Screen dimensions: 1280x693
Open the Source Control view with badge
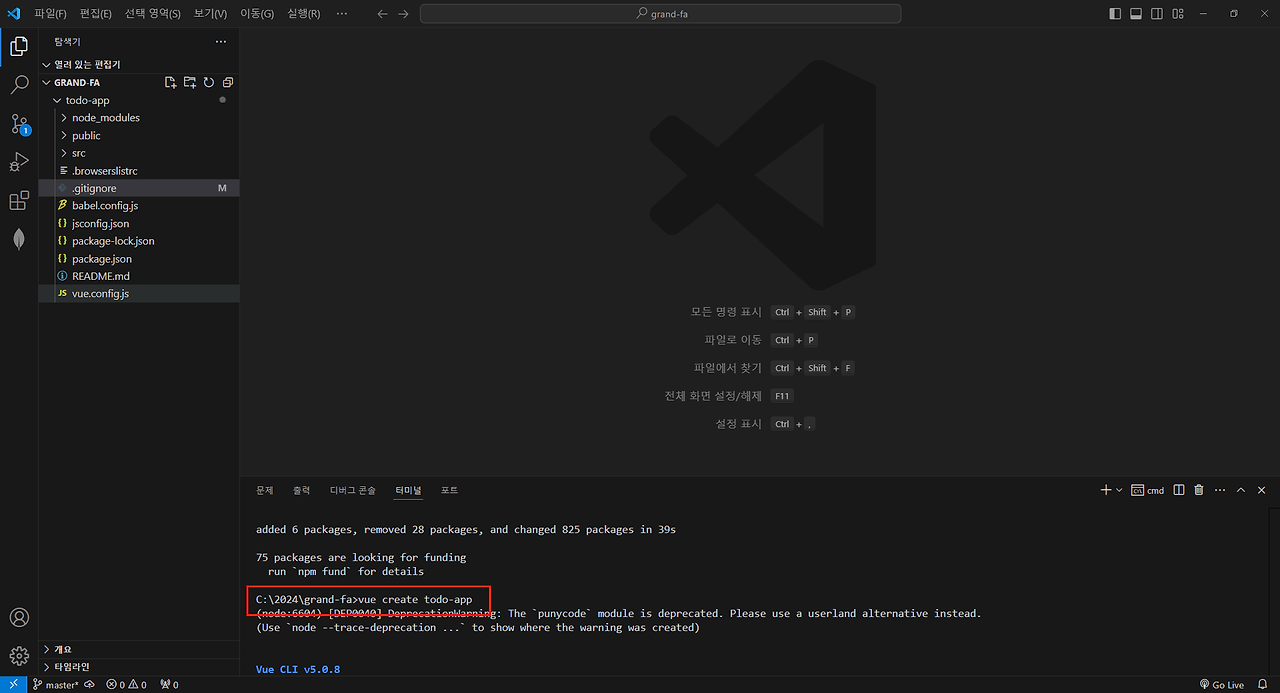click(19, 124)
